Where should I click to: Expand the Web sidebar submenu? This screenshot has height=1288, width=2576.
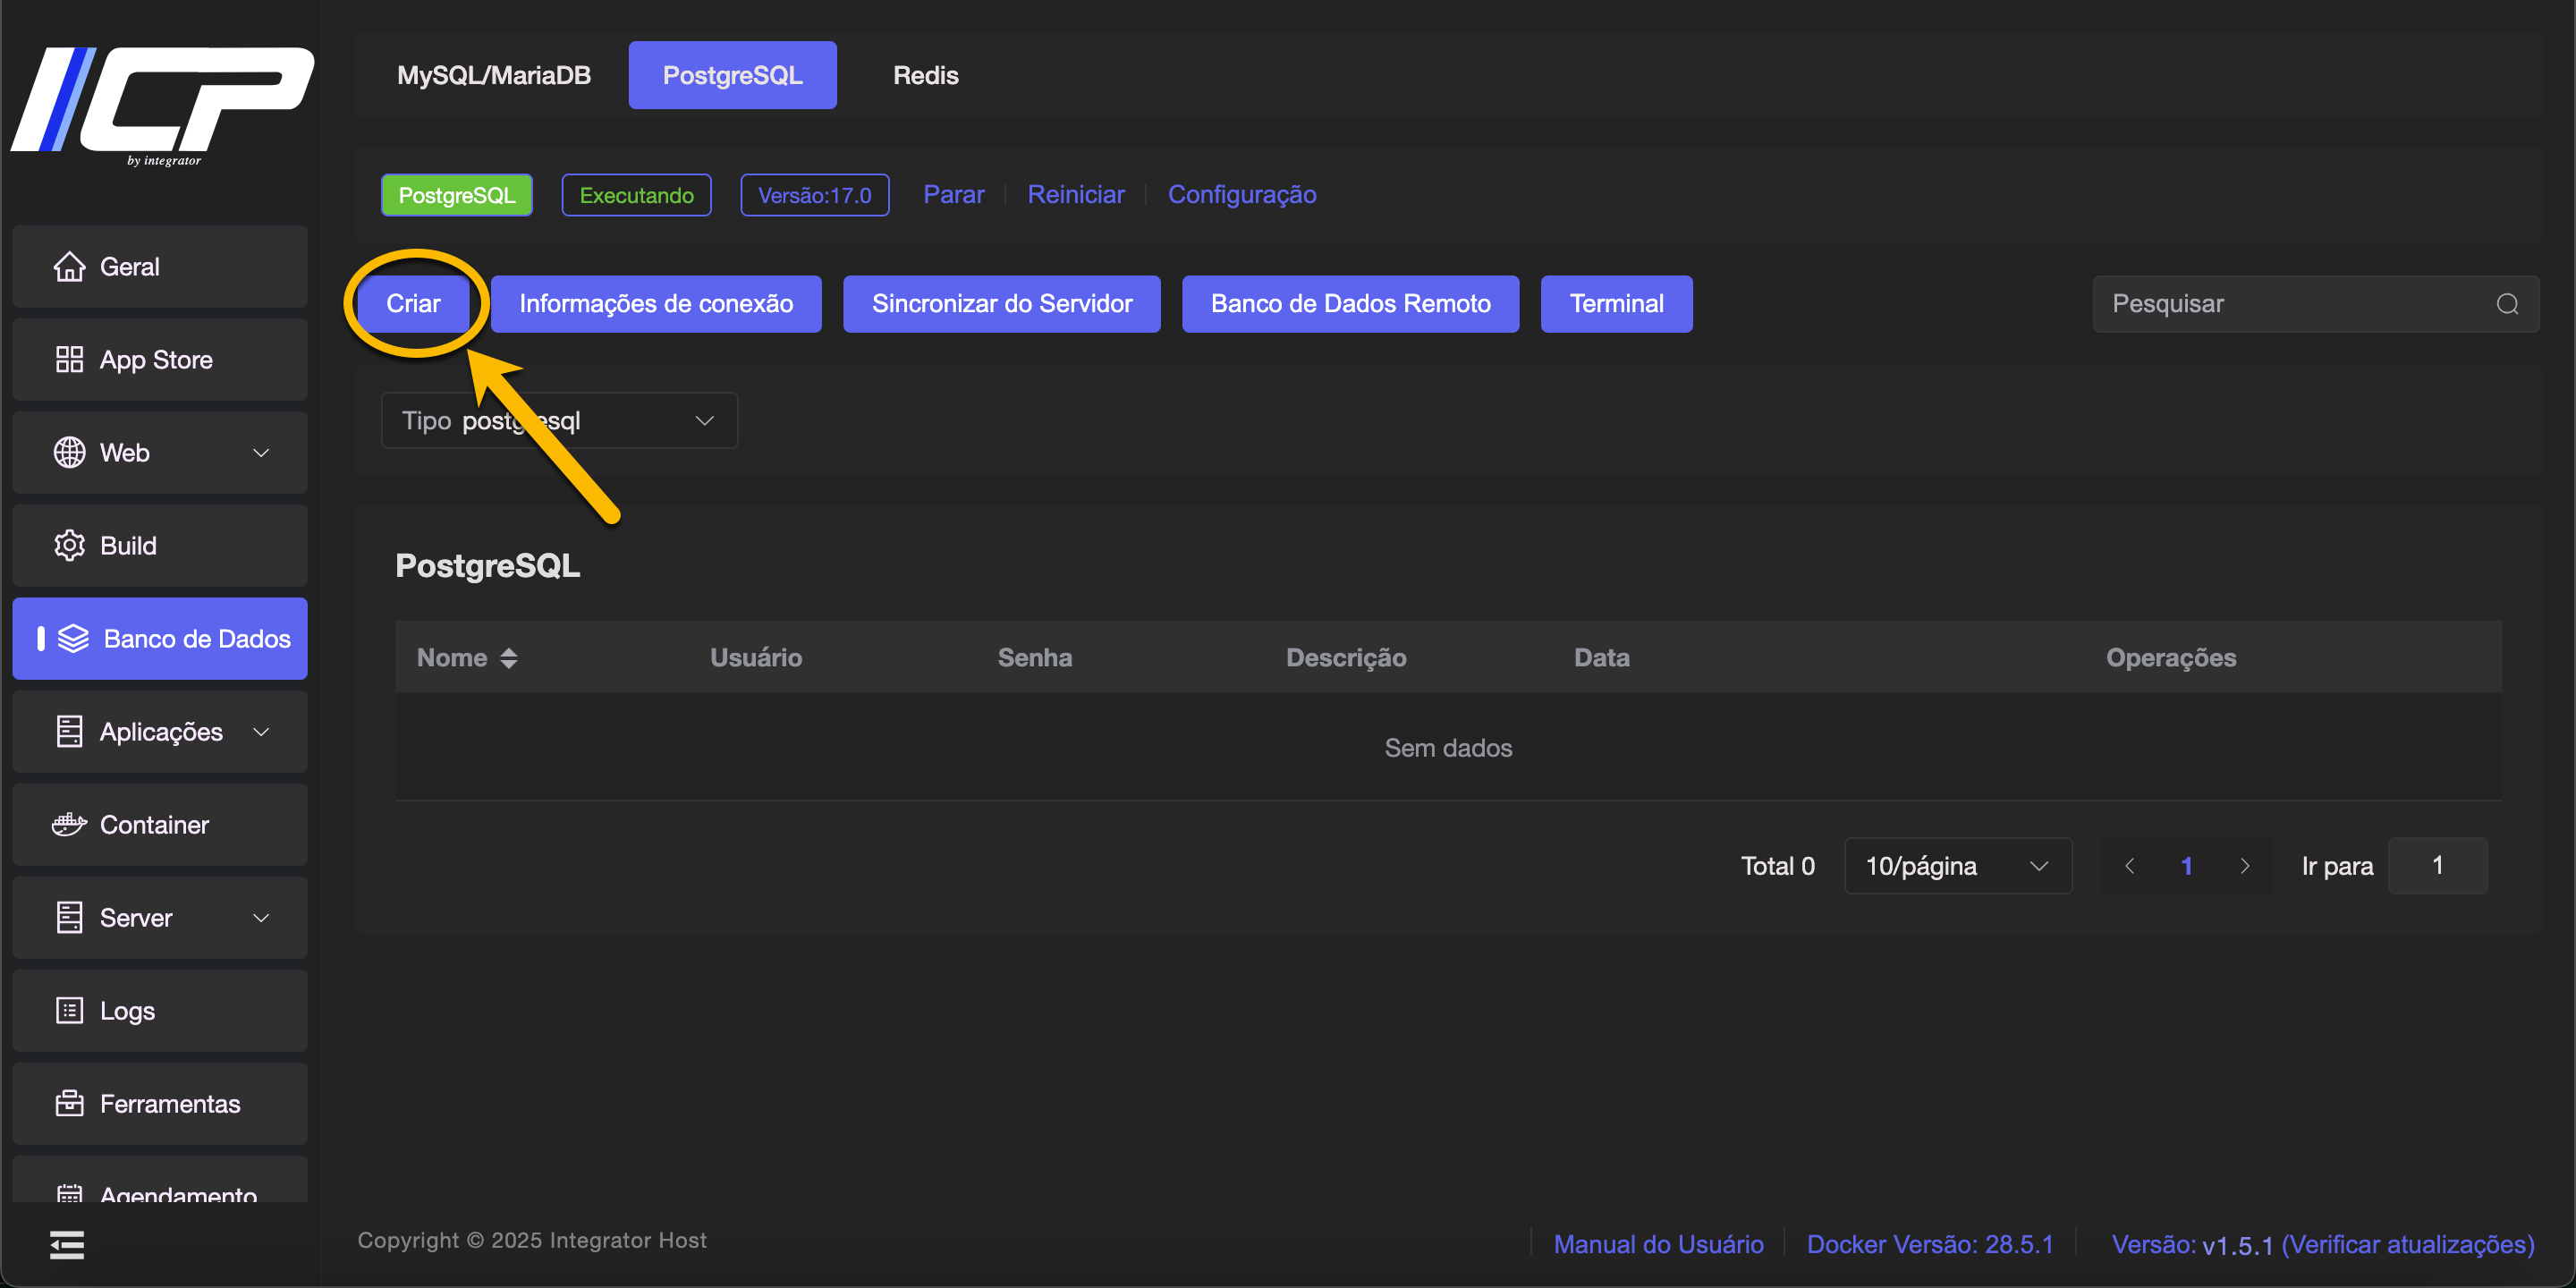(x=261, y=453)
